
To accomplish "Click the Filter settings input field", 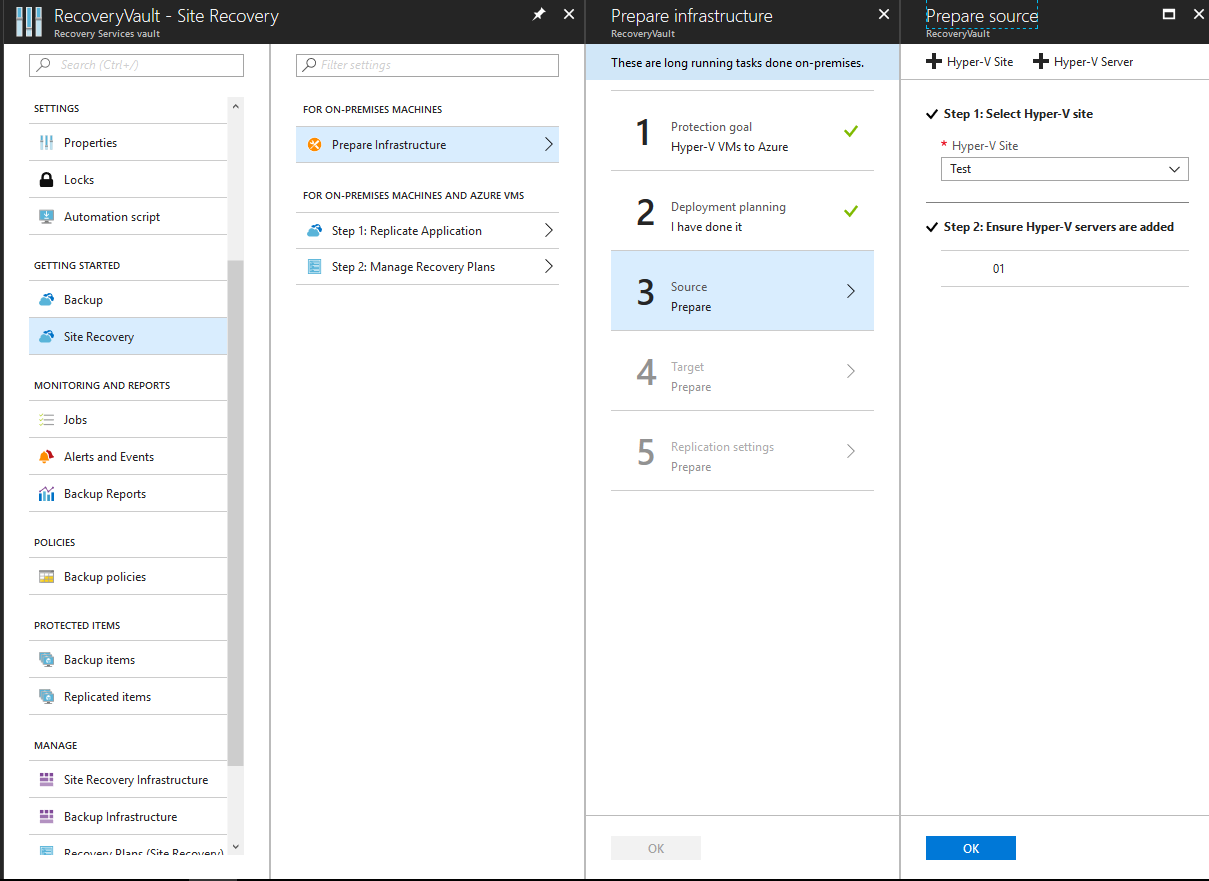I will [427, 65].
